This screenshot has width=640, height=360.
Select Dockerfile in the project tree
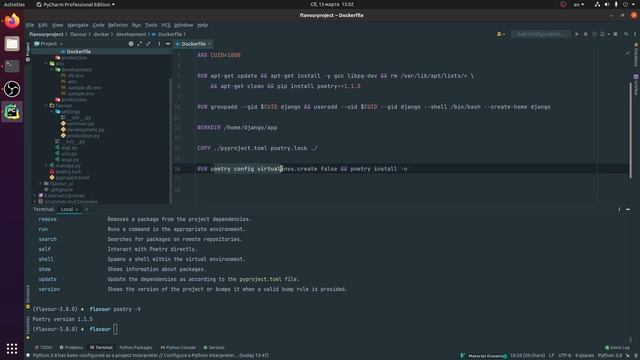[78, 51]
